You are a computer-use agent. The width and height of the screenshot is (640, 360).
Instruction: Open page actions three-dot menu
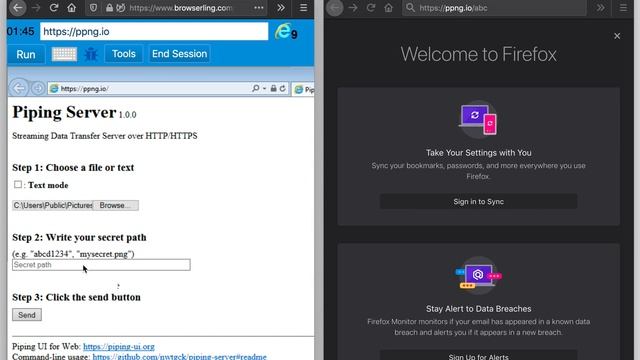pos(259,8)
